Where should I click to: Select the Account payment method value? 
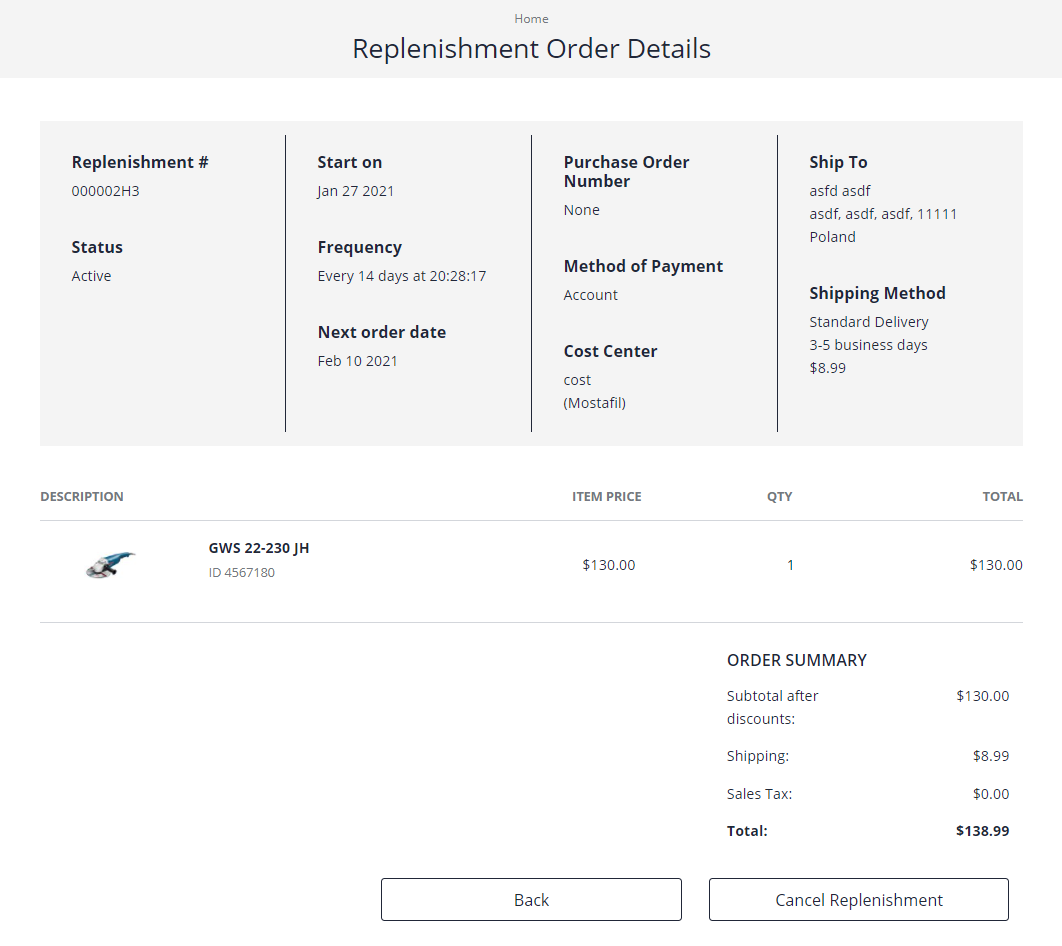pyautogui.click(x=591, y=295)
